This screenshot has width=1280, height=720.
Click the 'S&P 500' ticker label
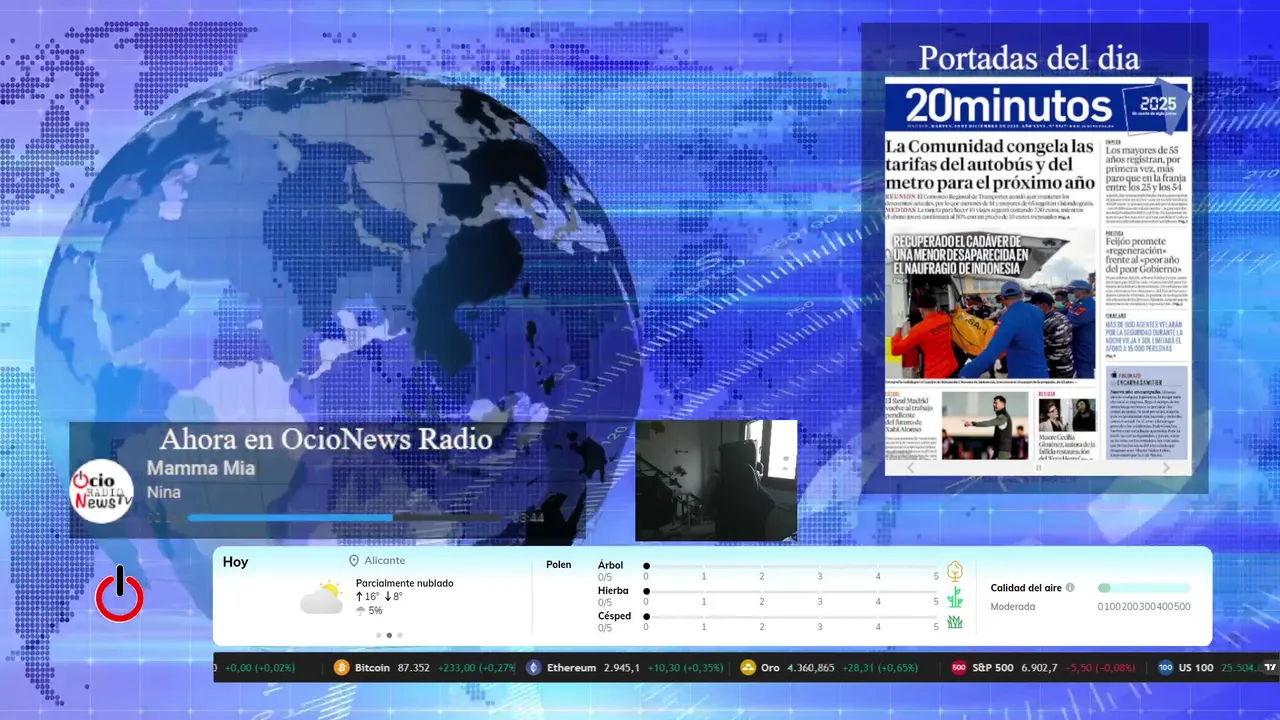tap(993, 668)
